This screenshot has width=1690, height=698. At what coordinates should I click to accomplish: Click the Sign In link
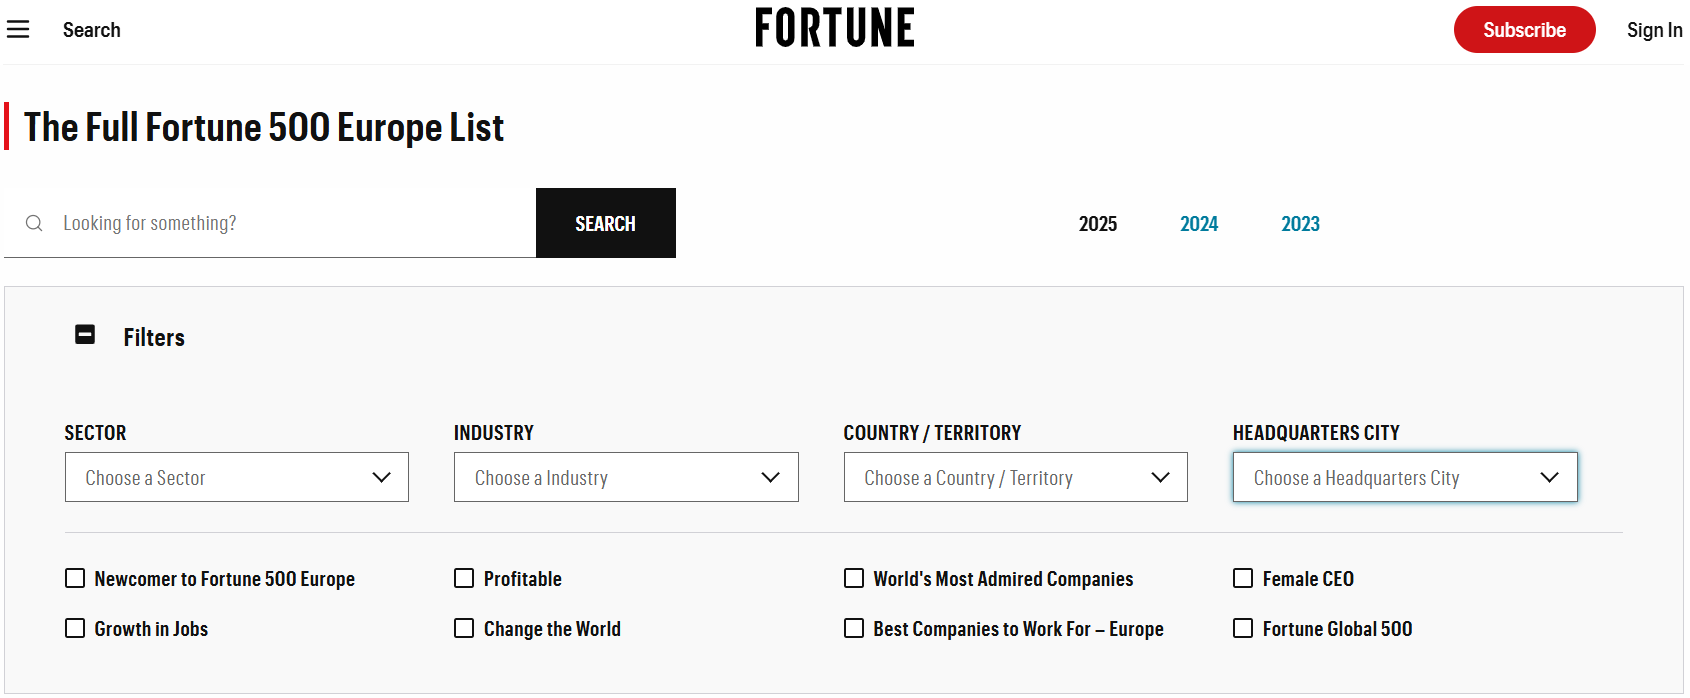(1654, 30)
